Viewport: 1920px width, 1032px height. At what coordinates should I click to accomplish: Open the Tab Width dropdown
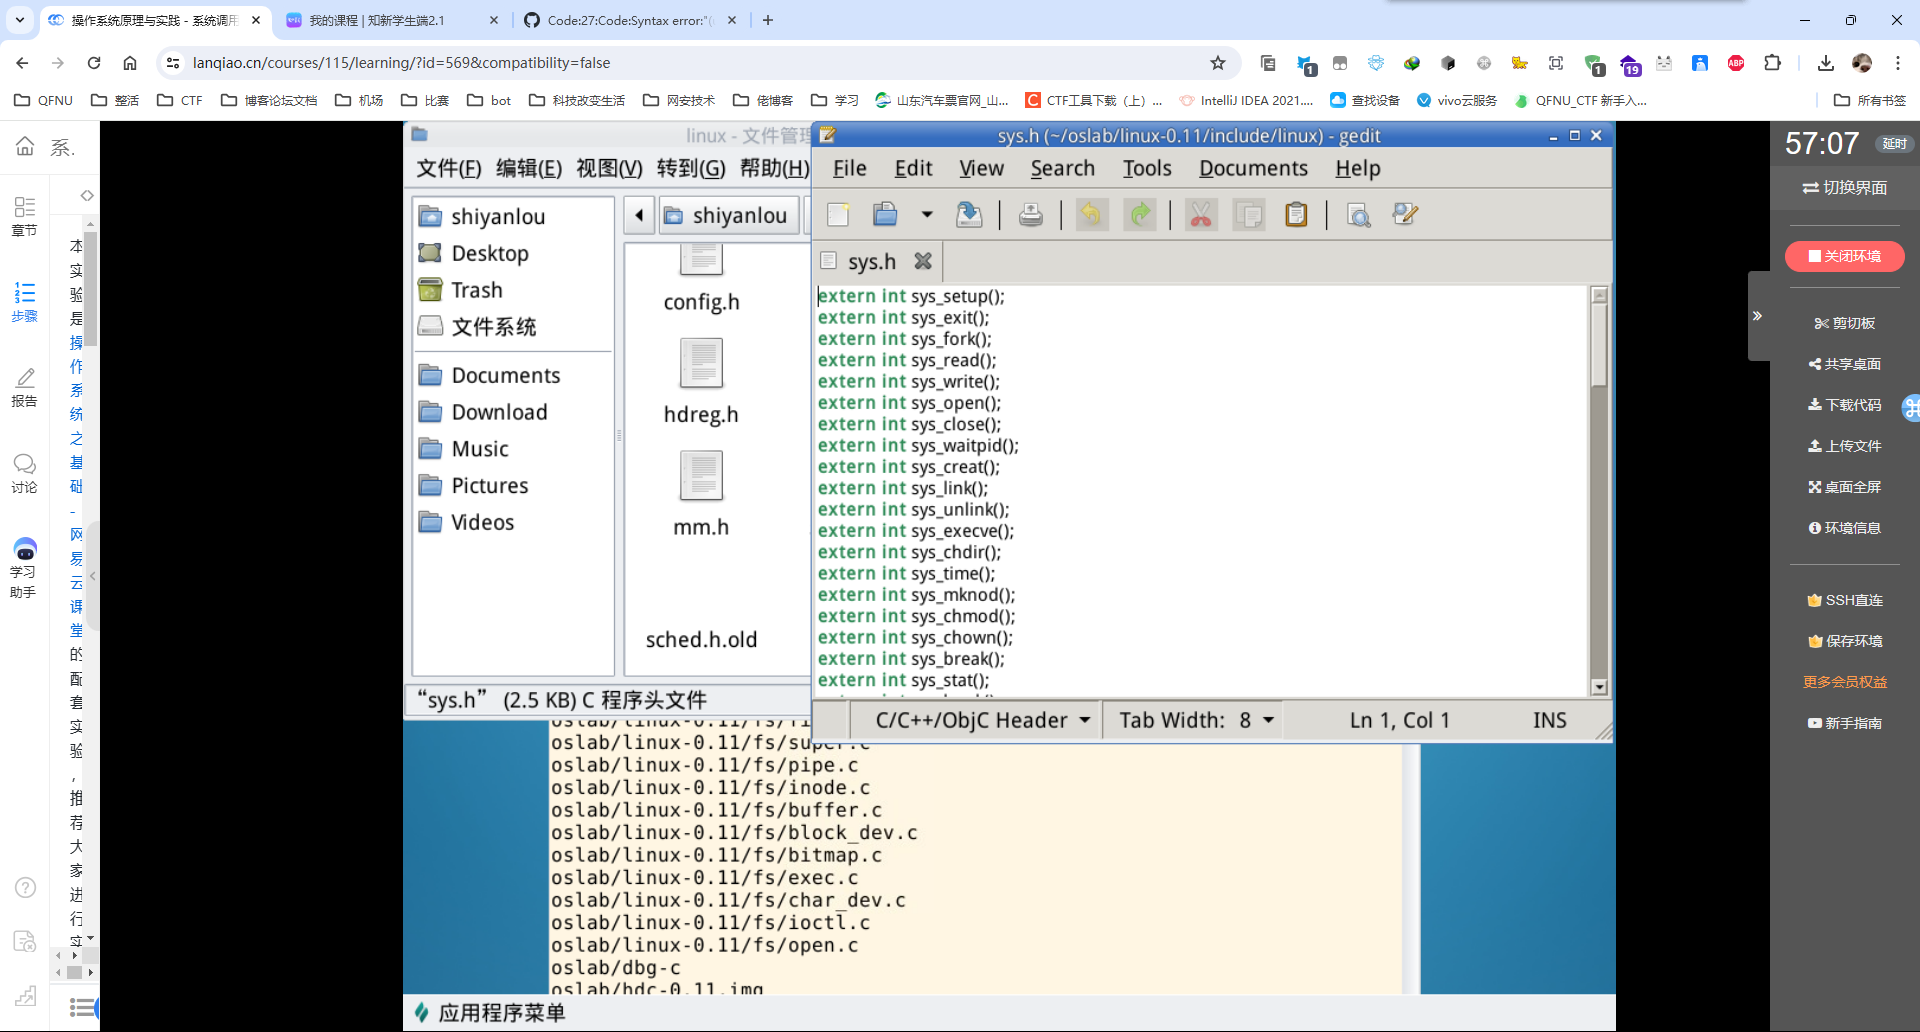tap(1196, 720)
